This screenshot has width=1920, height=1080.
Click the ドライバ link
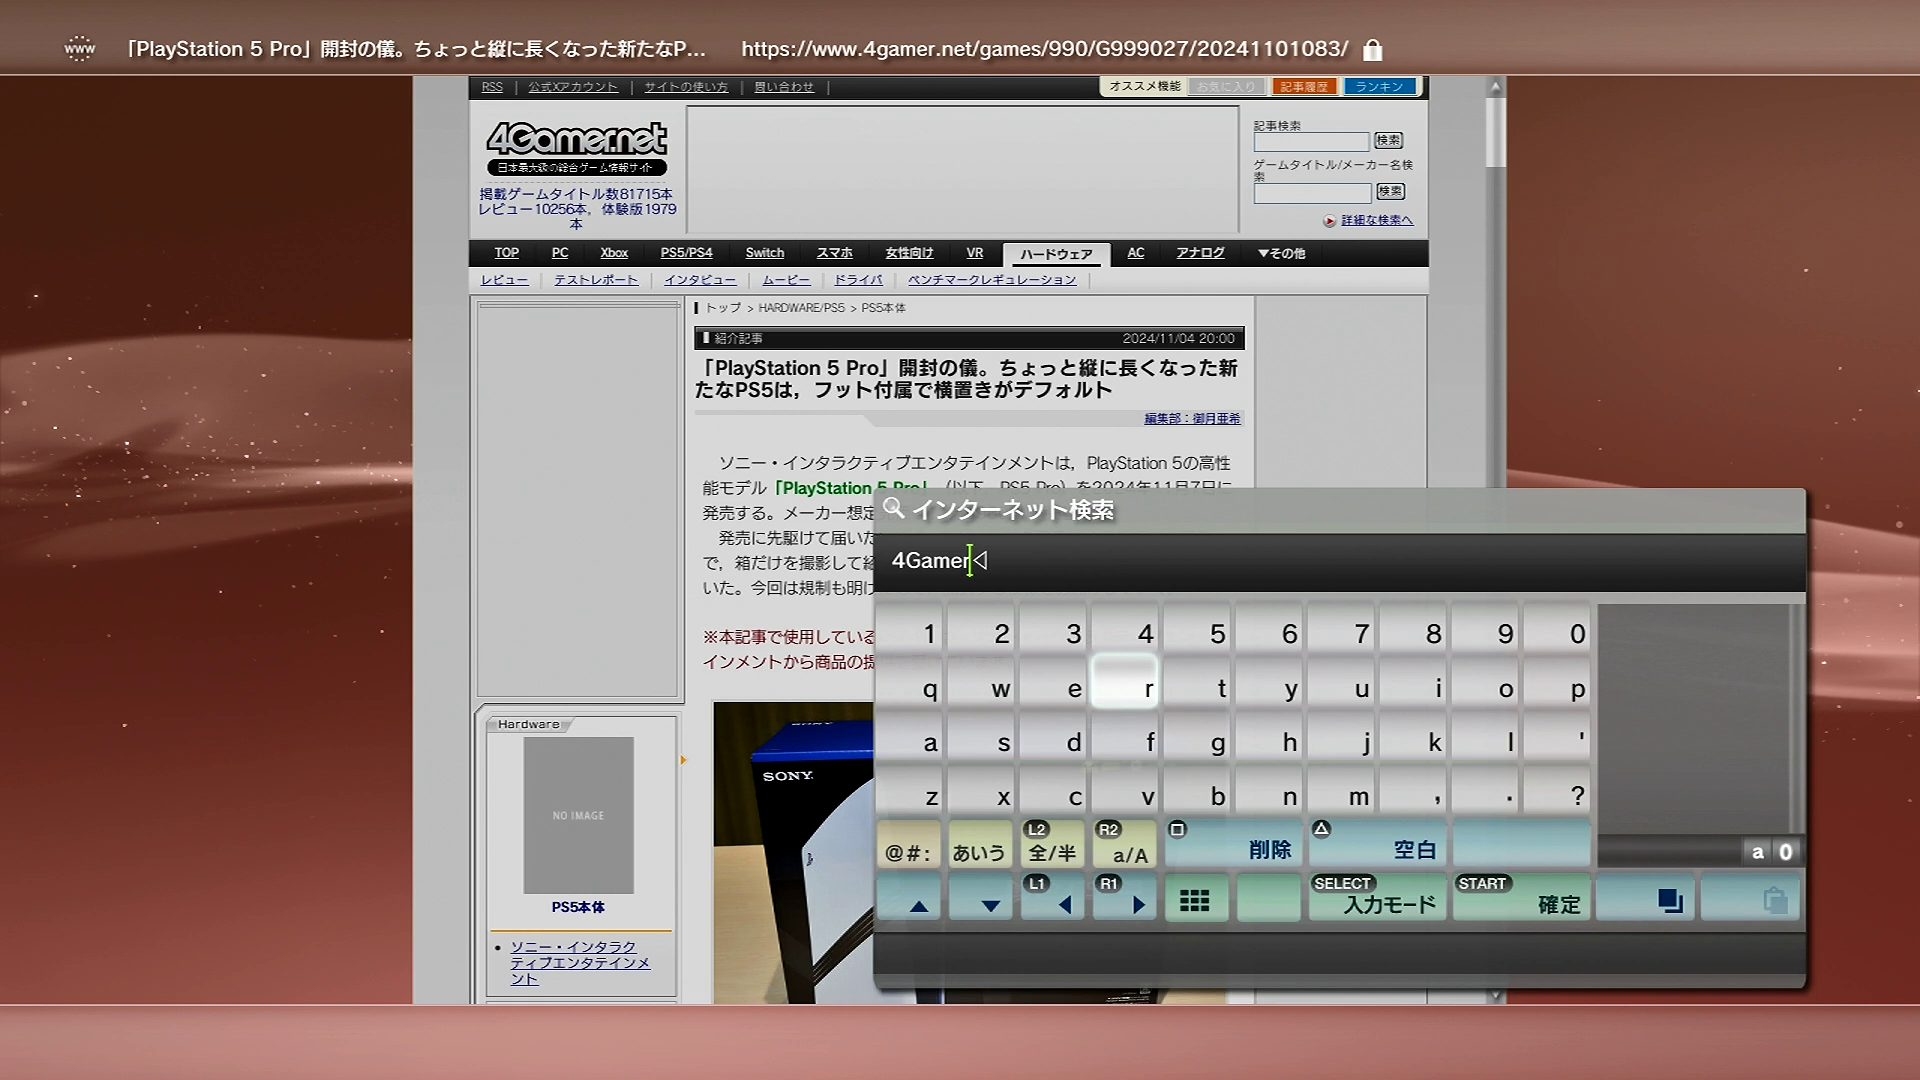pyautogui.click(x=858, y=280)
